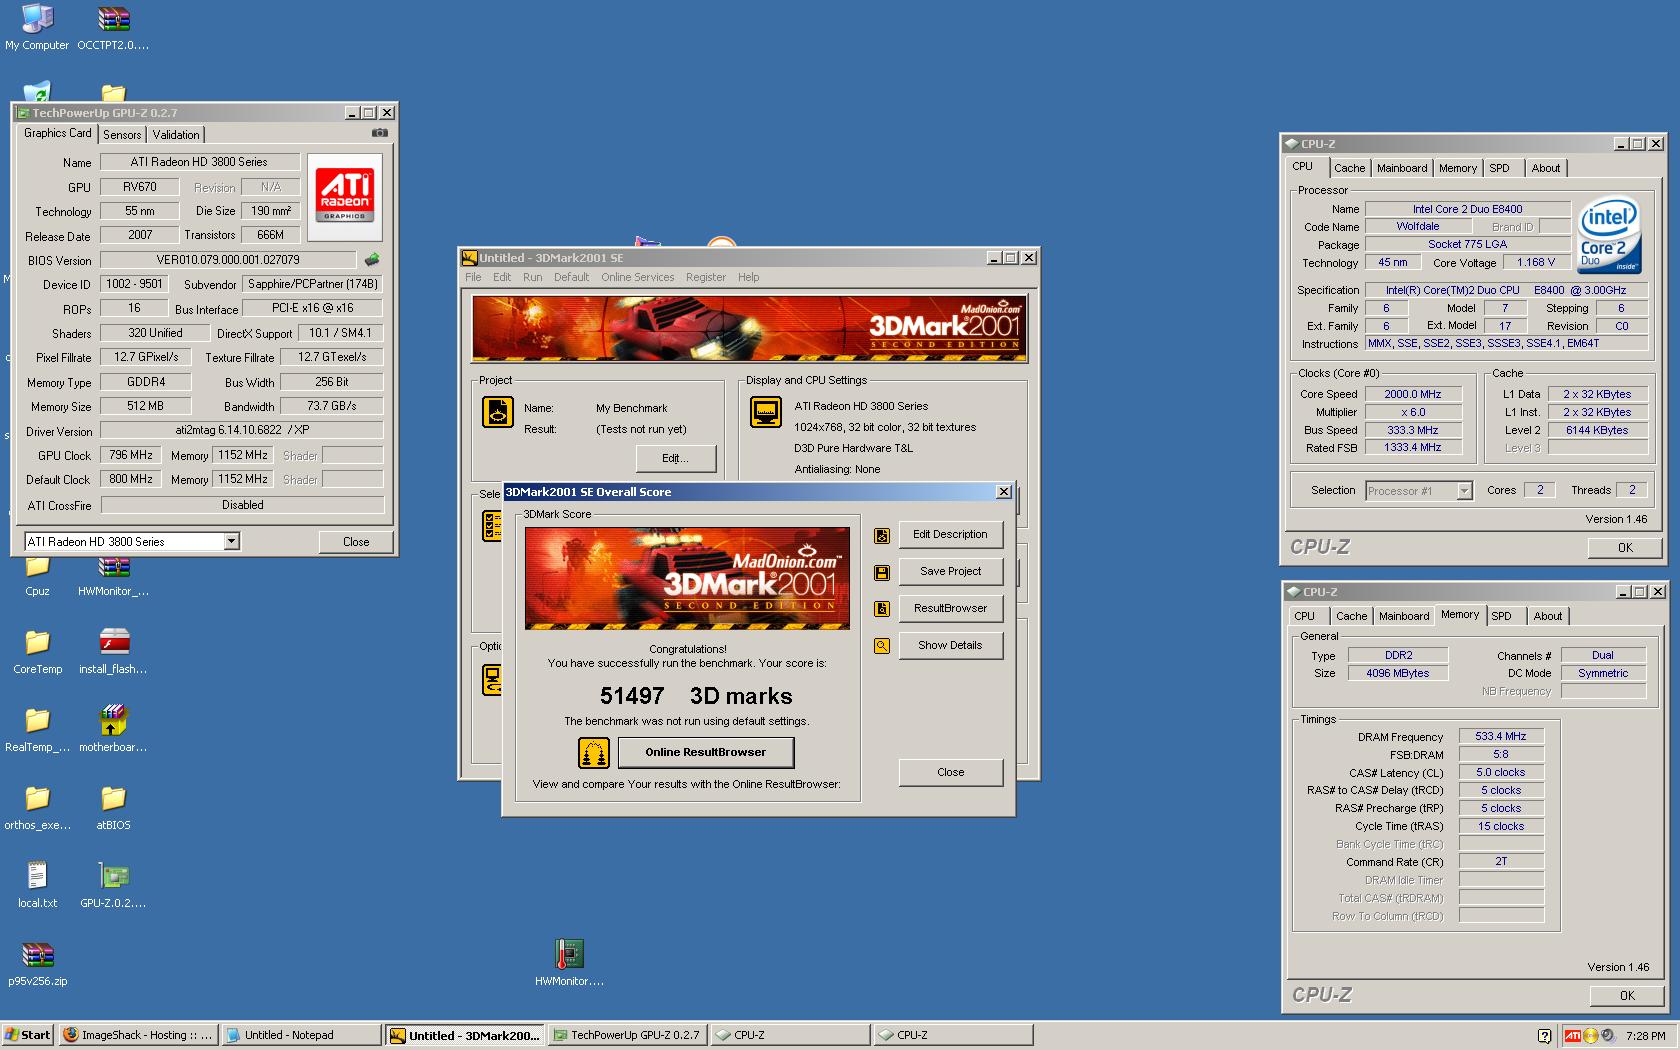Screen dimensions: 1680x1050
Task: Click the Project document icon in 3DMark
Action: pyautogui.click(x=498, y=412)
